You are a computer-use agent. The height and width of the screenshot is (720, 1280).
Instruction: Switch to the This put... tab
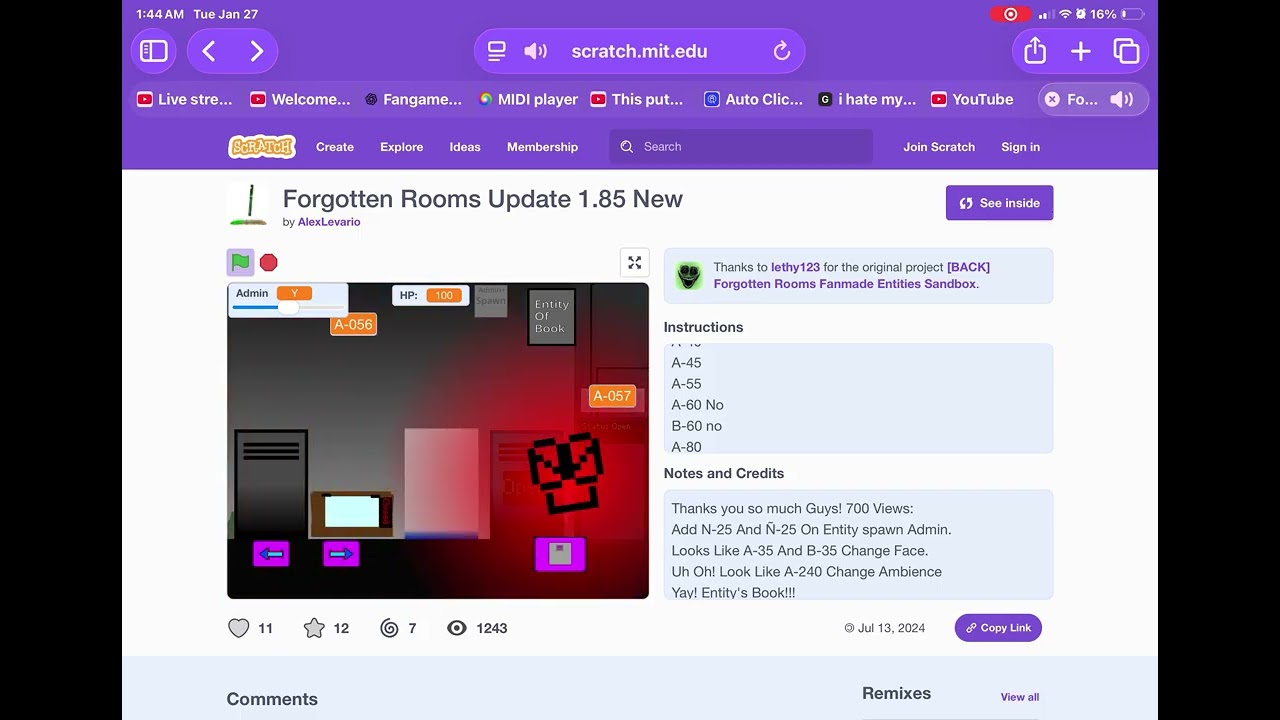point(638,99)
